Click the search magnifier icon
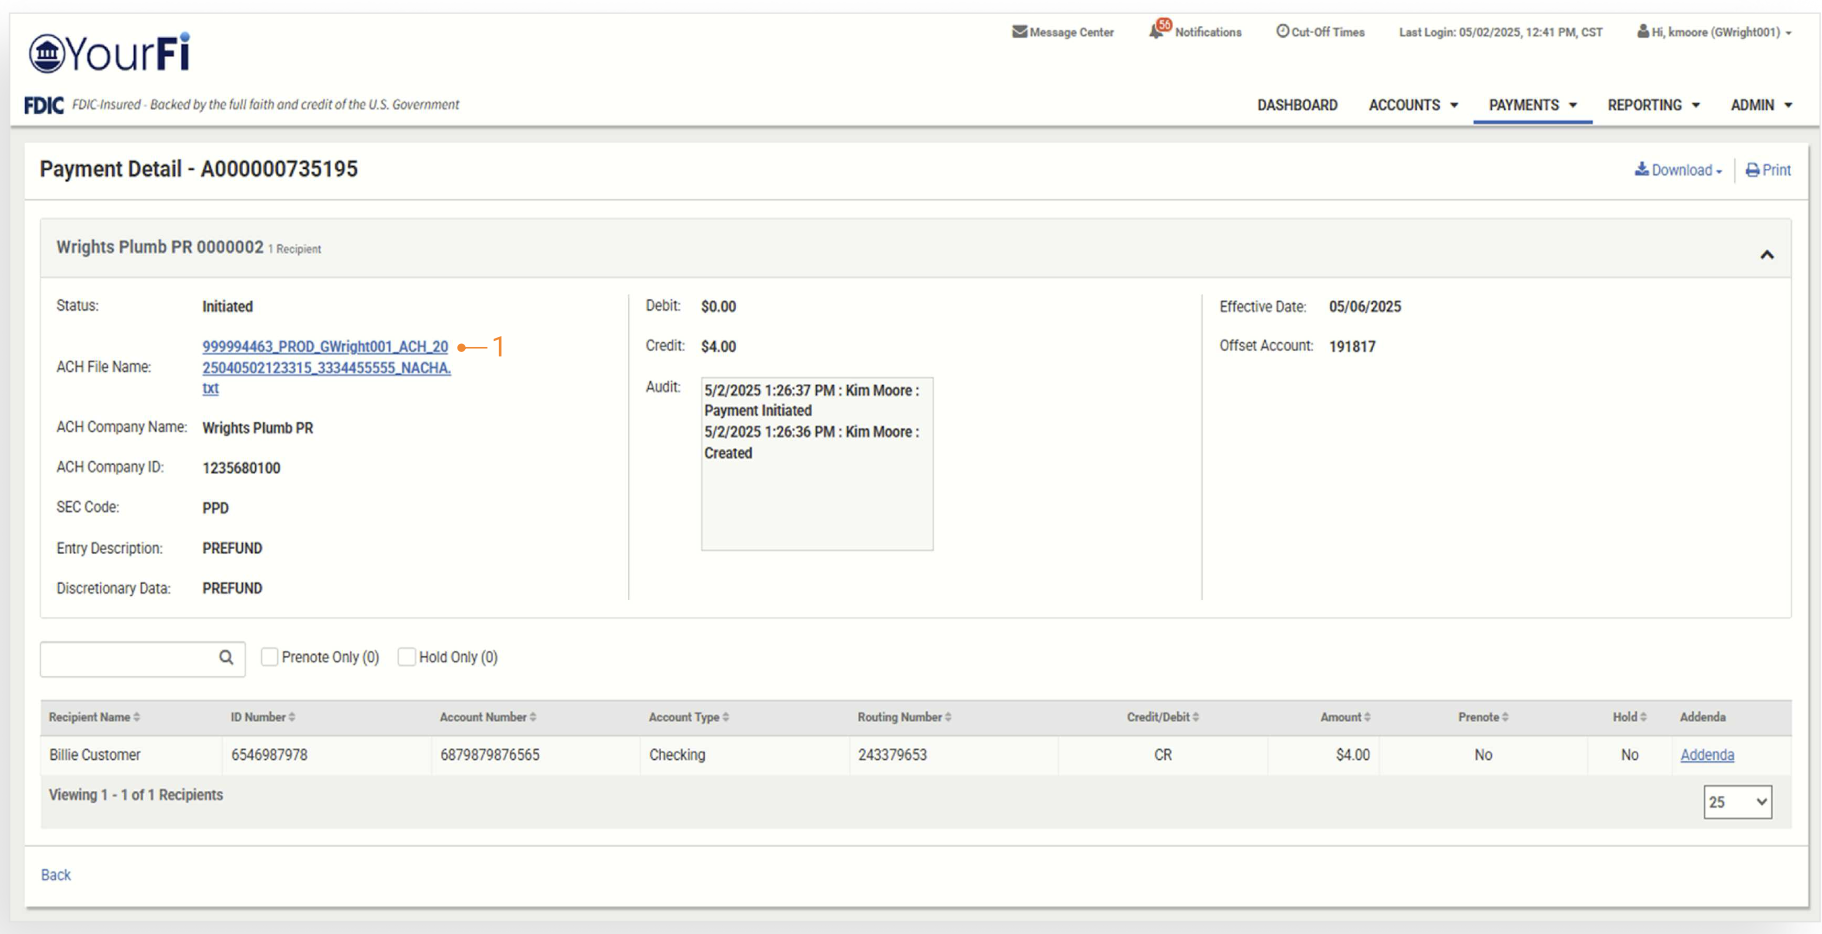 [226, 658]
